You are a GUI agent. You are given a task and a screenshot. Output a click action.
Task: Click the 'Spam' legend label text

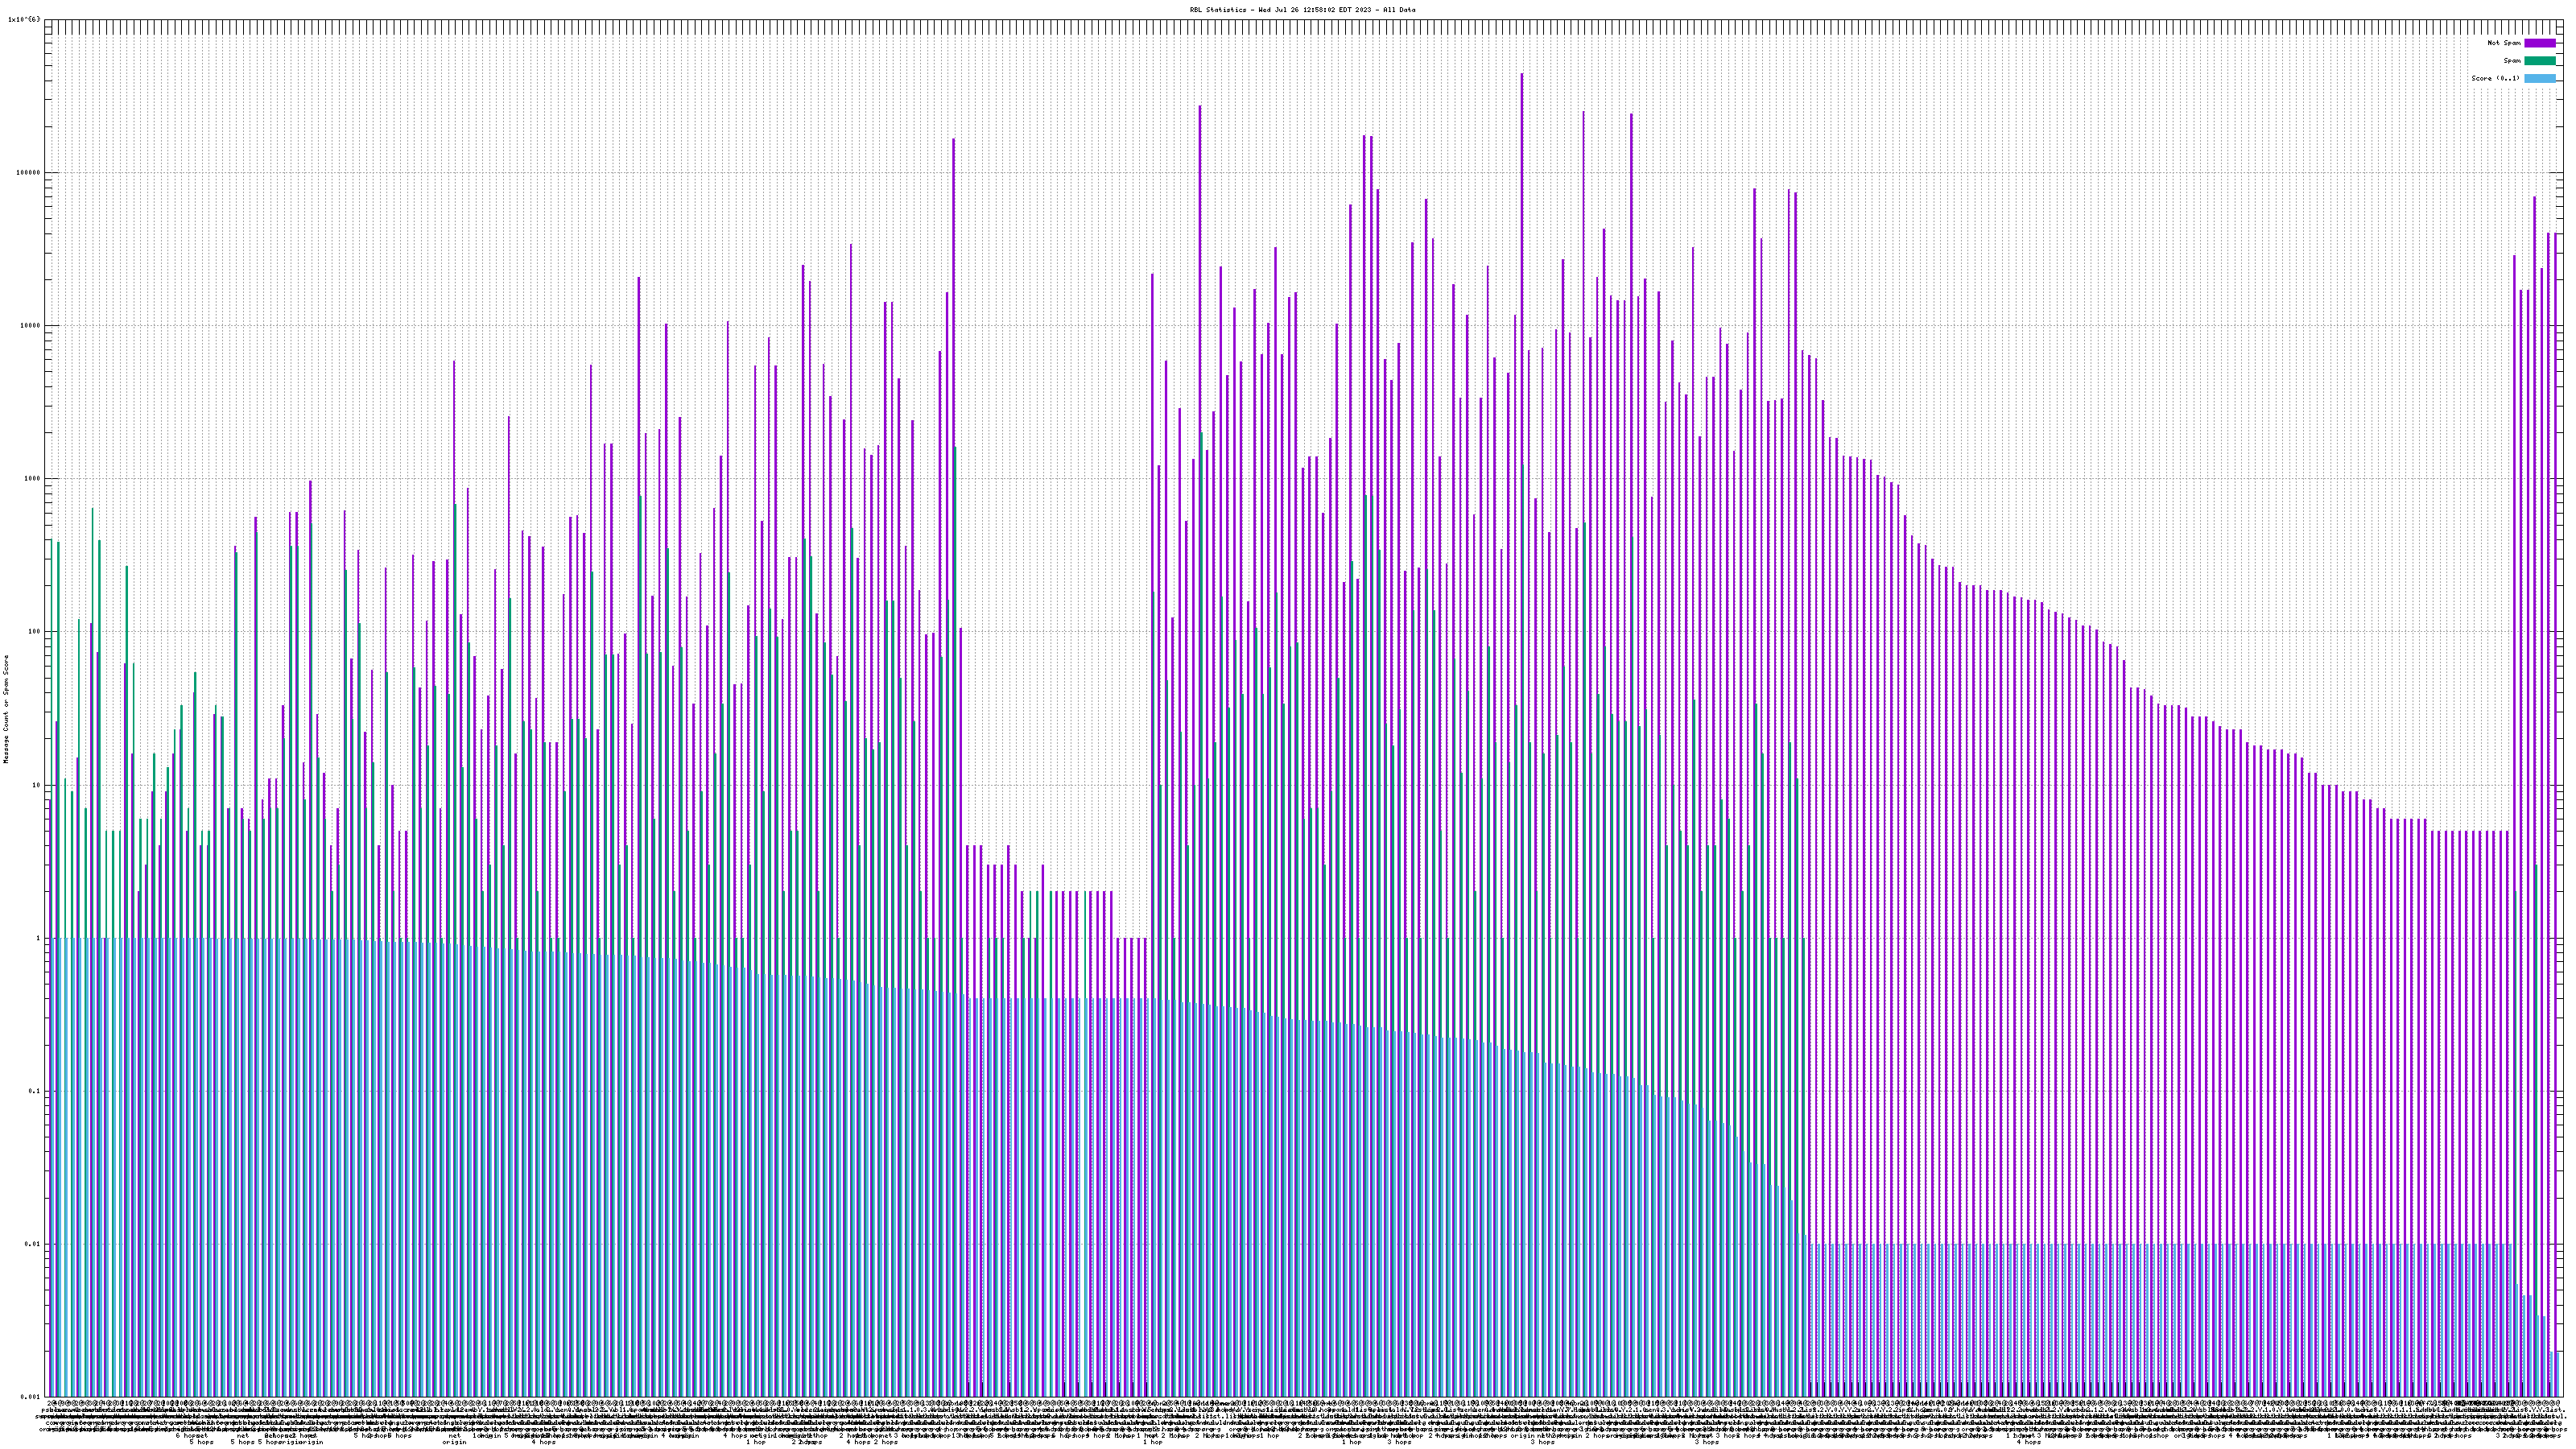[2512, 61]
